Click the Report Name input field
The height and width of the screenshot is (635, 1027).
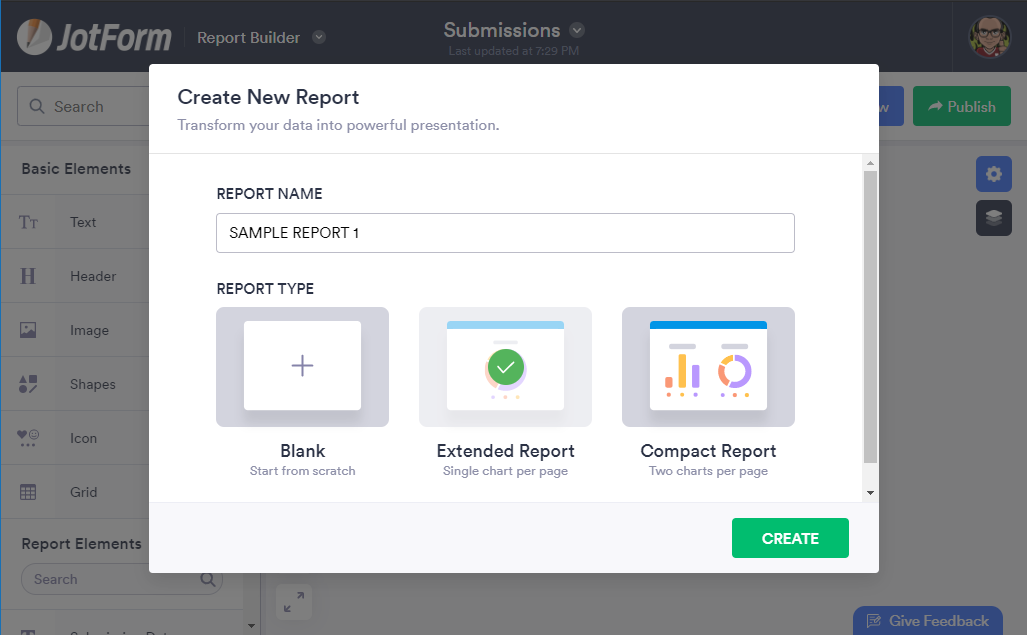point(505,233)
